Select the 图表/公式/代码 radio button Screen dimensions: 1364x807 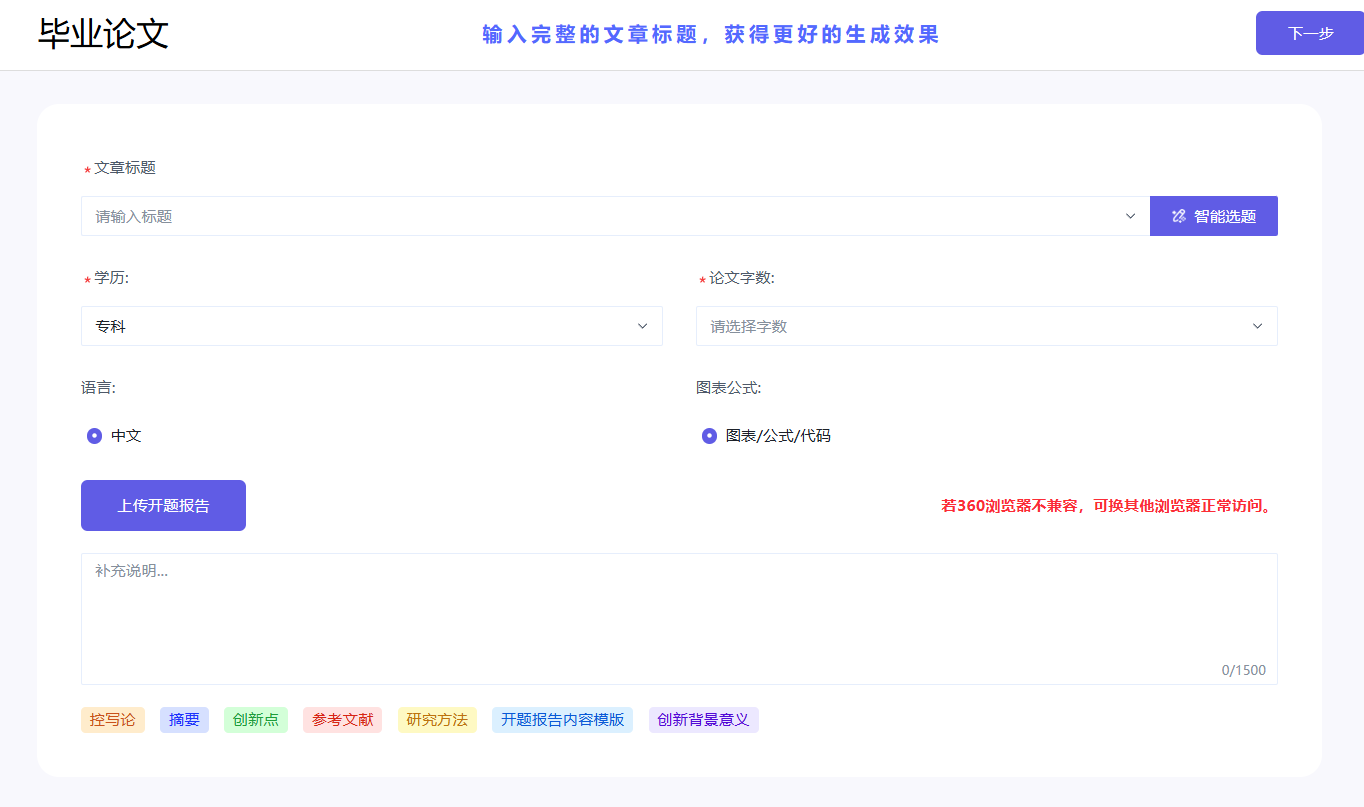tap(709, 436)
